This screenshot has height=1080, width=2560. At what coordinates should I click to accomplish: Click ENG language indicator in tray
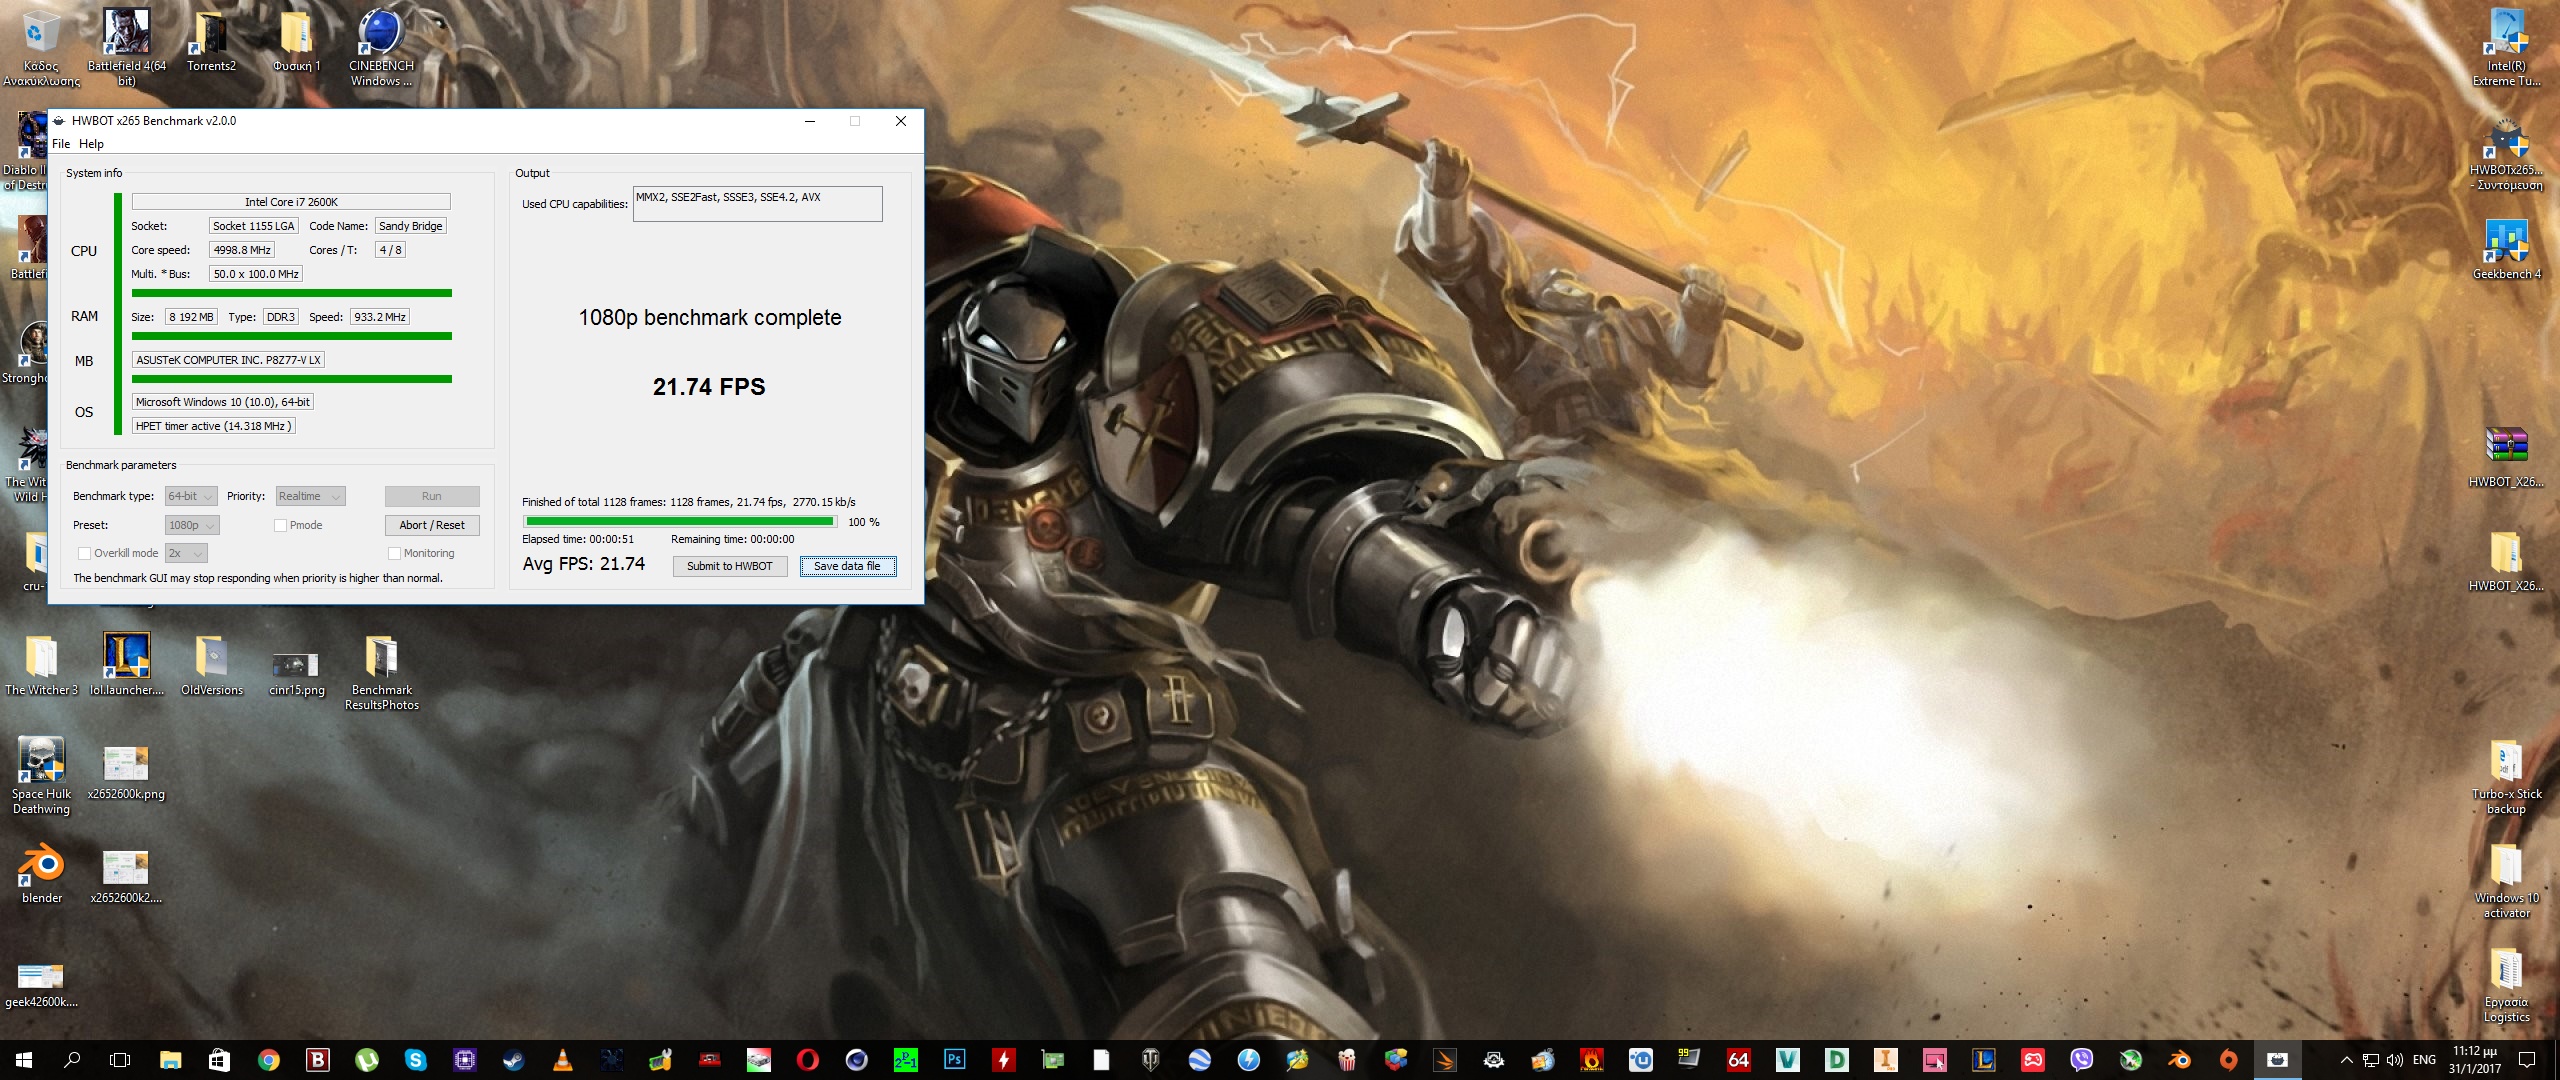click(2424, 1060)
